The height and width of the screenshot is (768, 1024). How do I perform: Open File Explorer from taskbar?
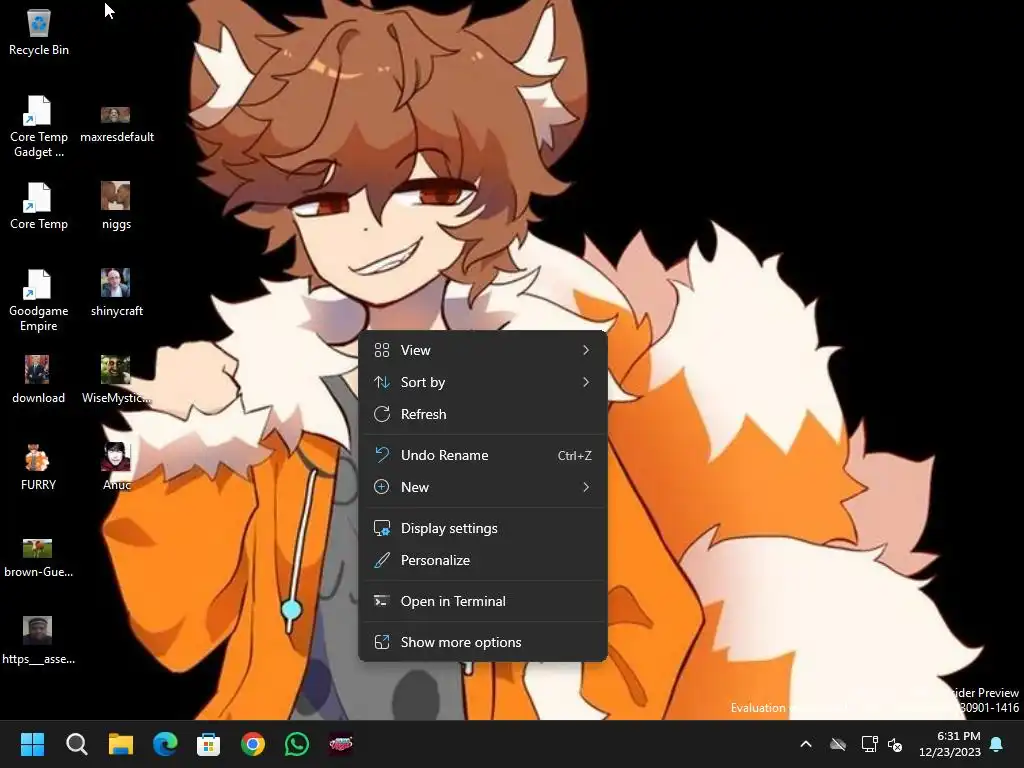(121, 744)
